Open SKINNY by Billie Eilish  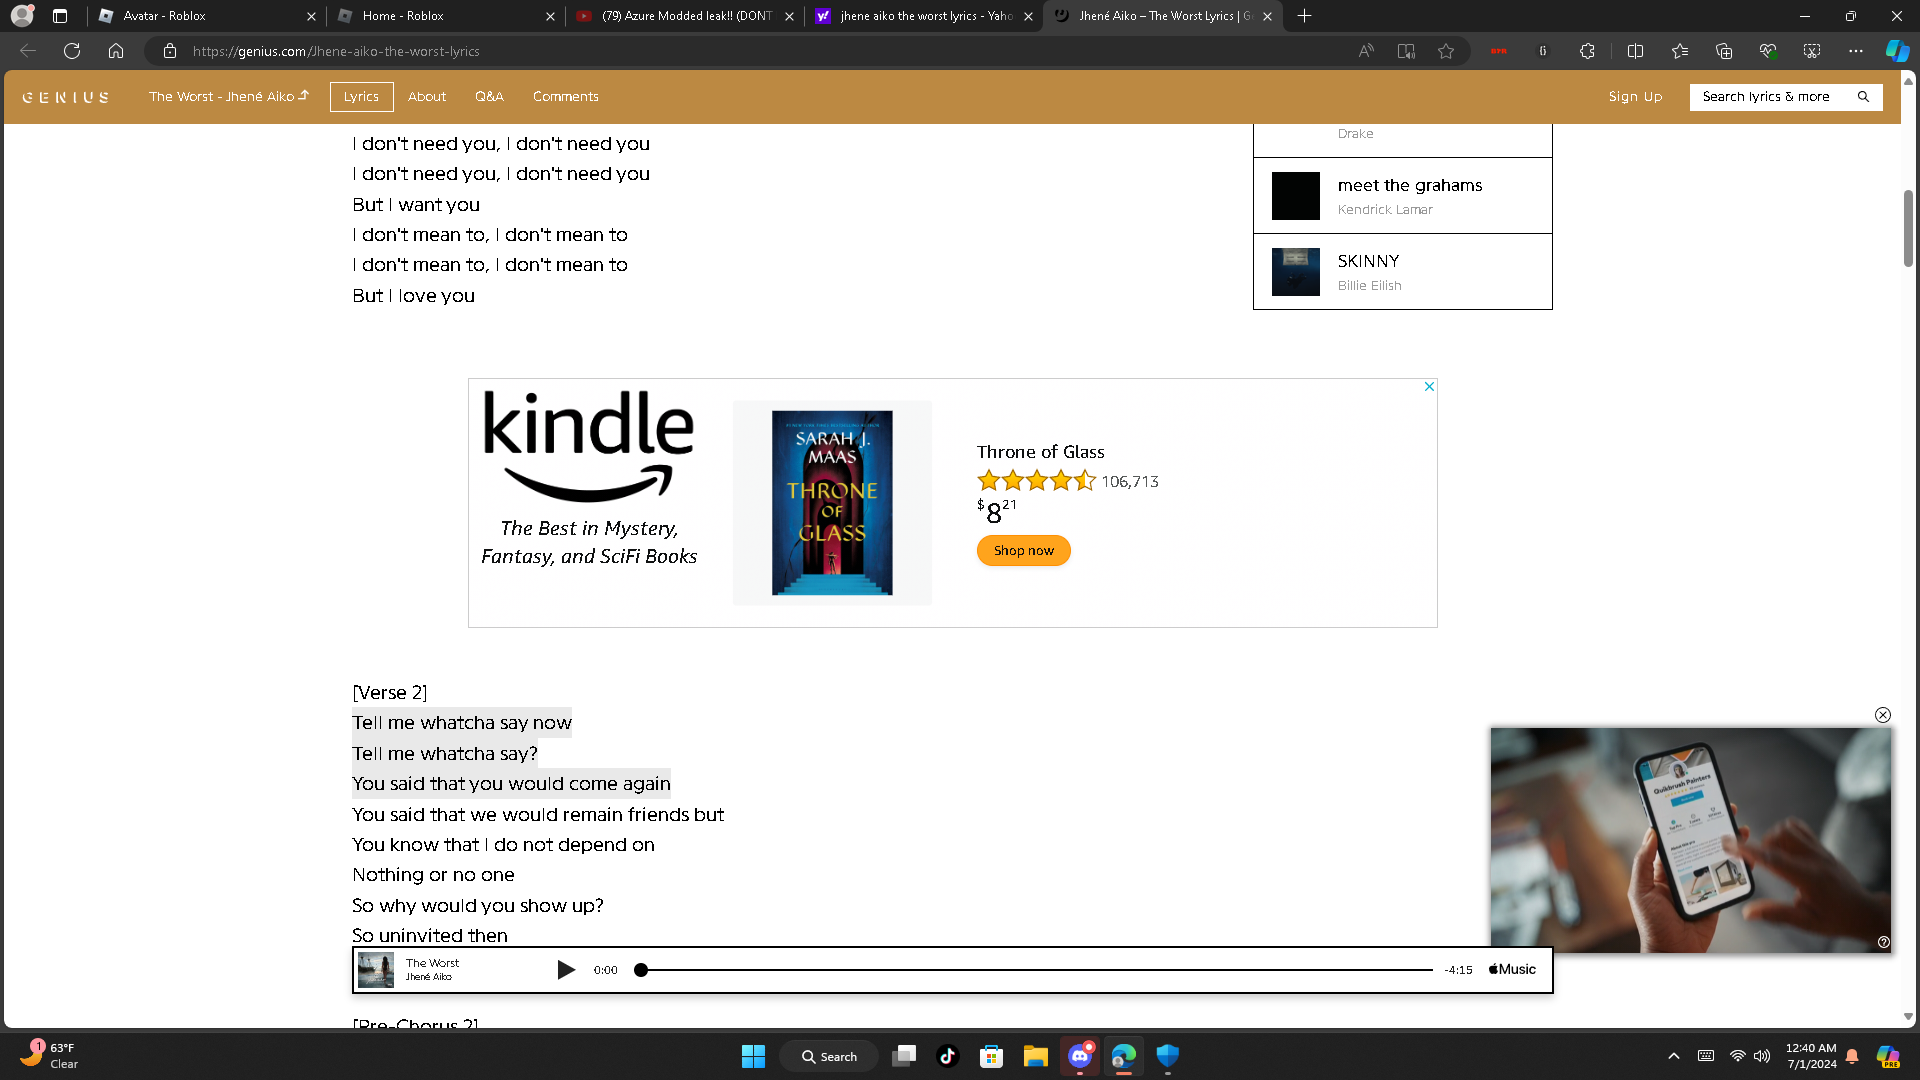click(x=1403, y=272)
